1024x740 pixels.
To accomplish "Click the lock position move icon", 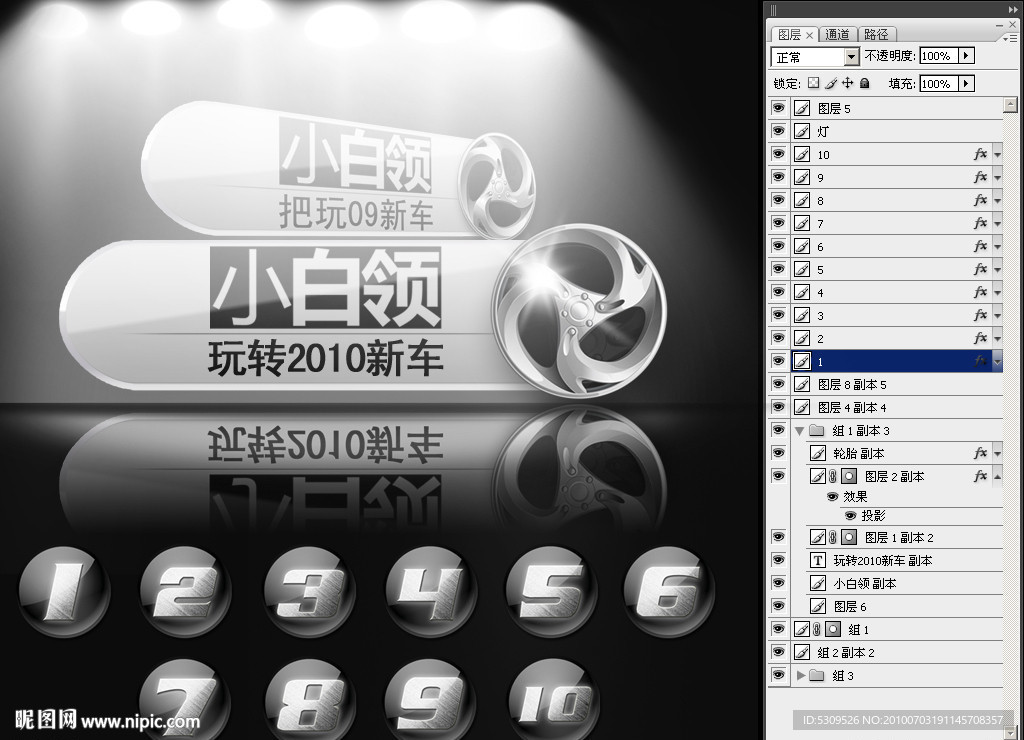I will click(847, 84).
